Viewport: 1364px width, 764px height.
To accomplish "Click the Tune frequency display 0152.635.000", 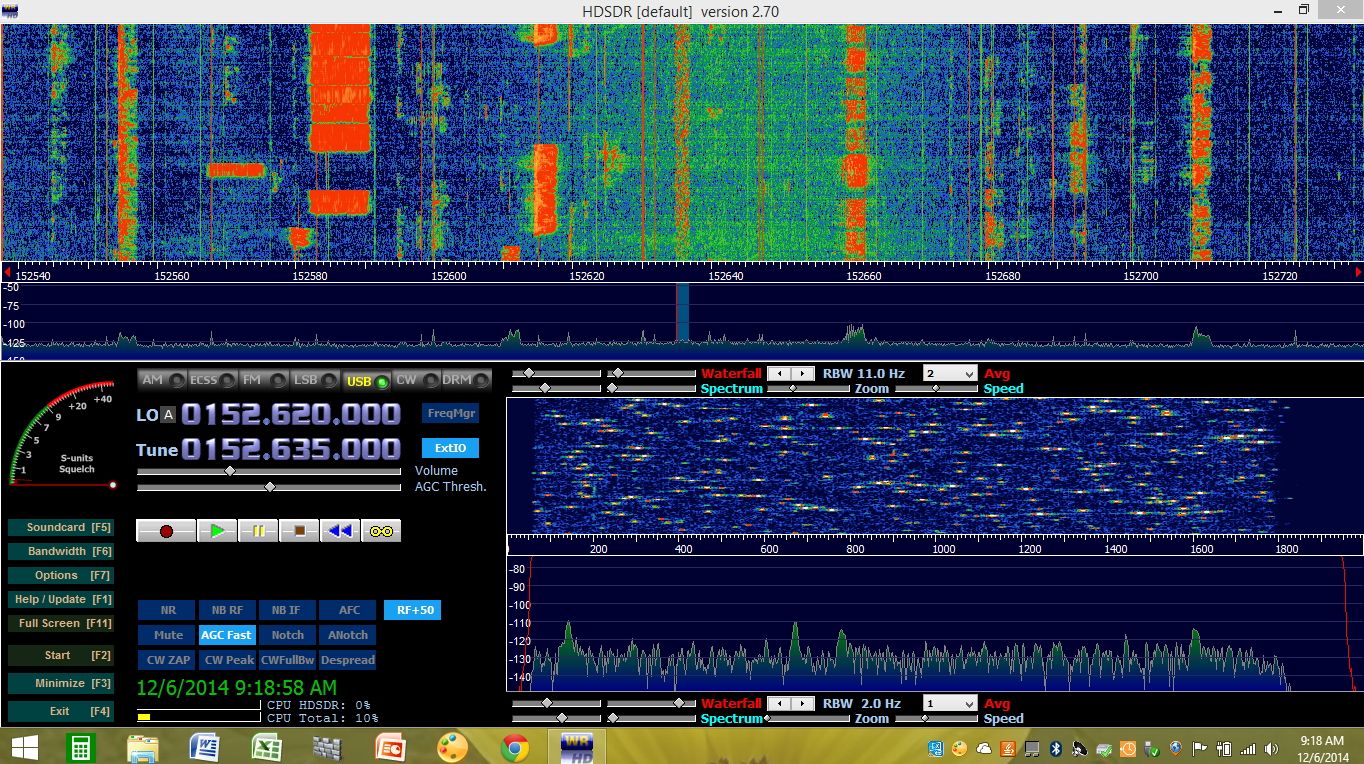I will [x=291, y=449].
